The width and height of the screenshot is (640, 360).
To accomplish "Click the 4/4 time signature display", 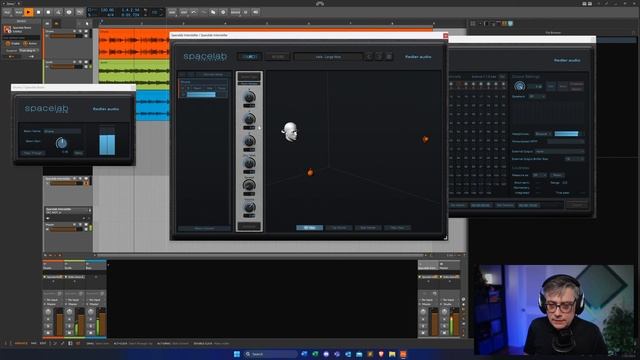I will tap(110, 15).
